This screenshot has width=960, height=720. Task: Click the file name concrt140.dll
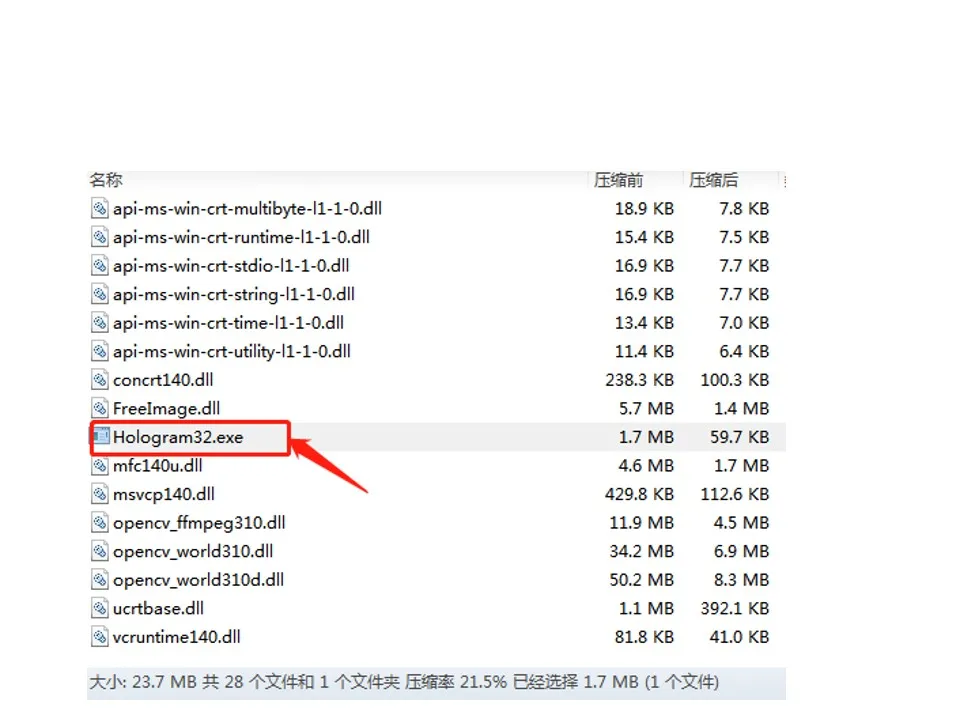pos(163,380)
